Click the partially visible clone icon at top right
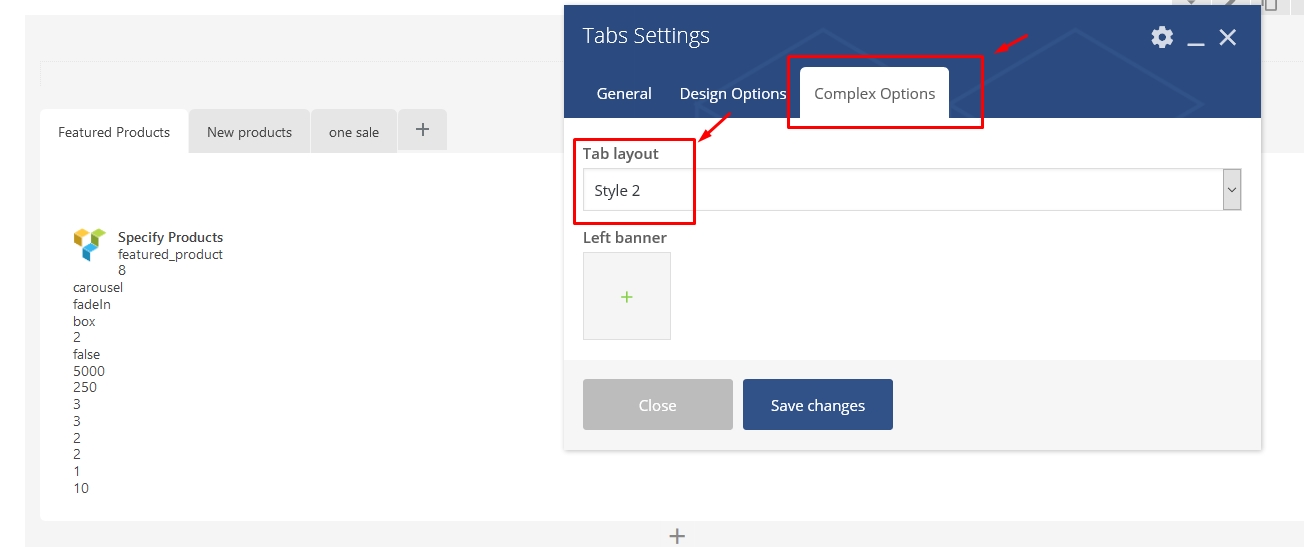The image size is (1304, 547). [1270, 4]
